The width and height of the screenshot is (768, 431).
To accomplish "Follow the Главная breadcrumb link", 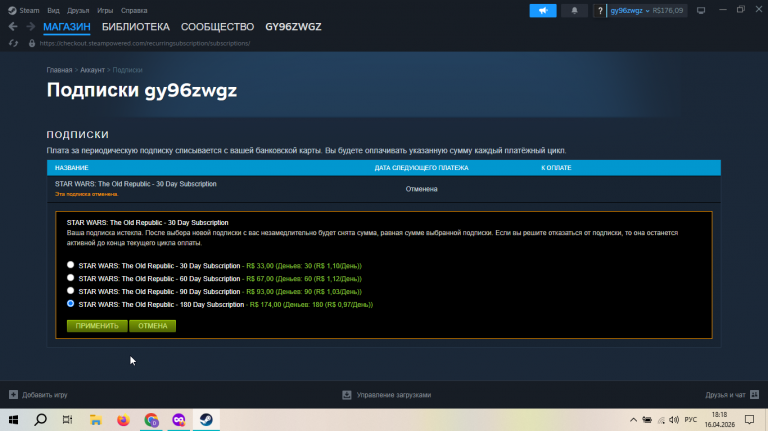I will tap(59, 70).
